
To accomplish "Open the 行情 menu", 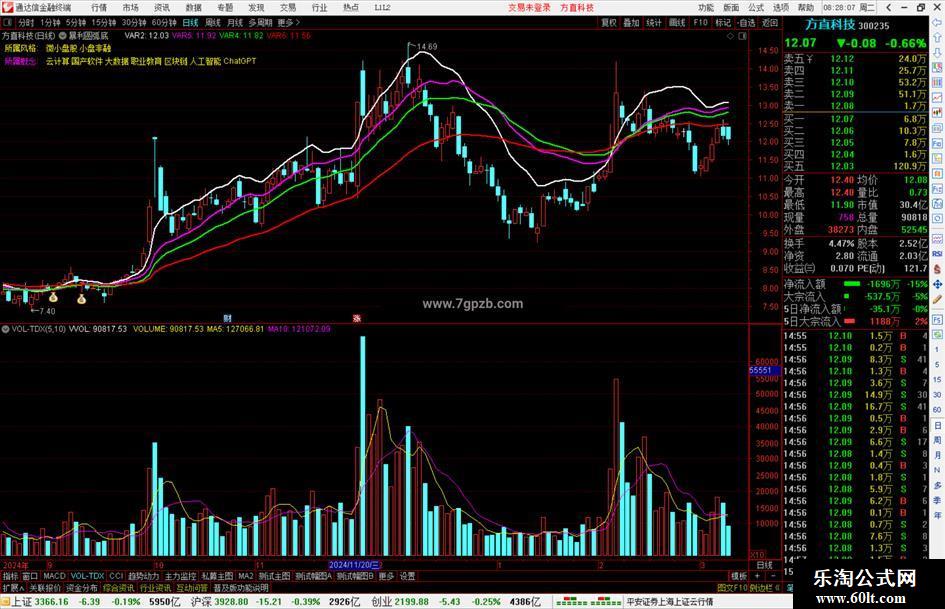I will 99,7.
